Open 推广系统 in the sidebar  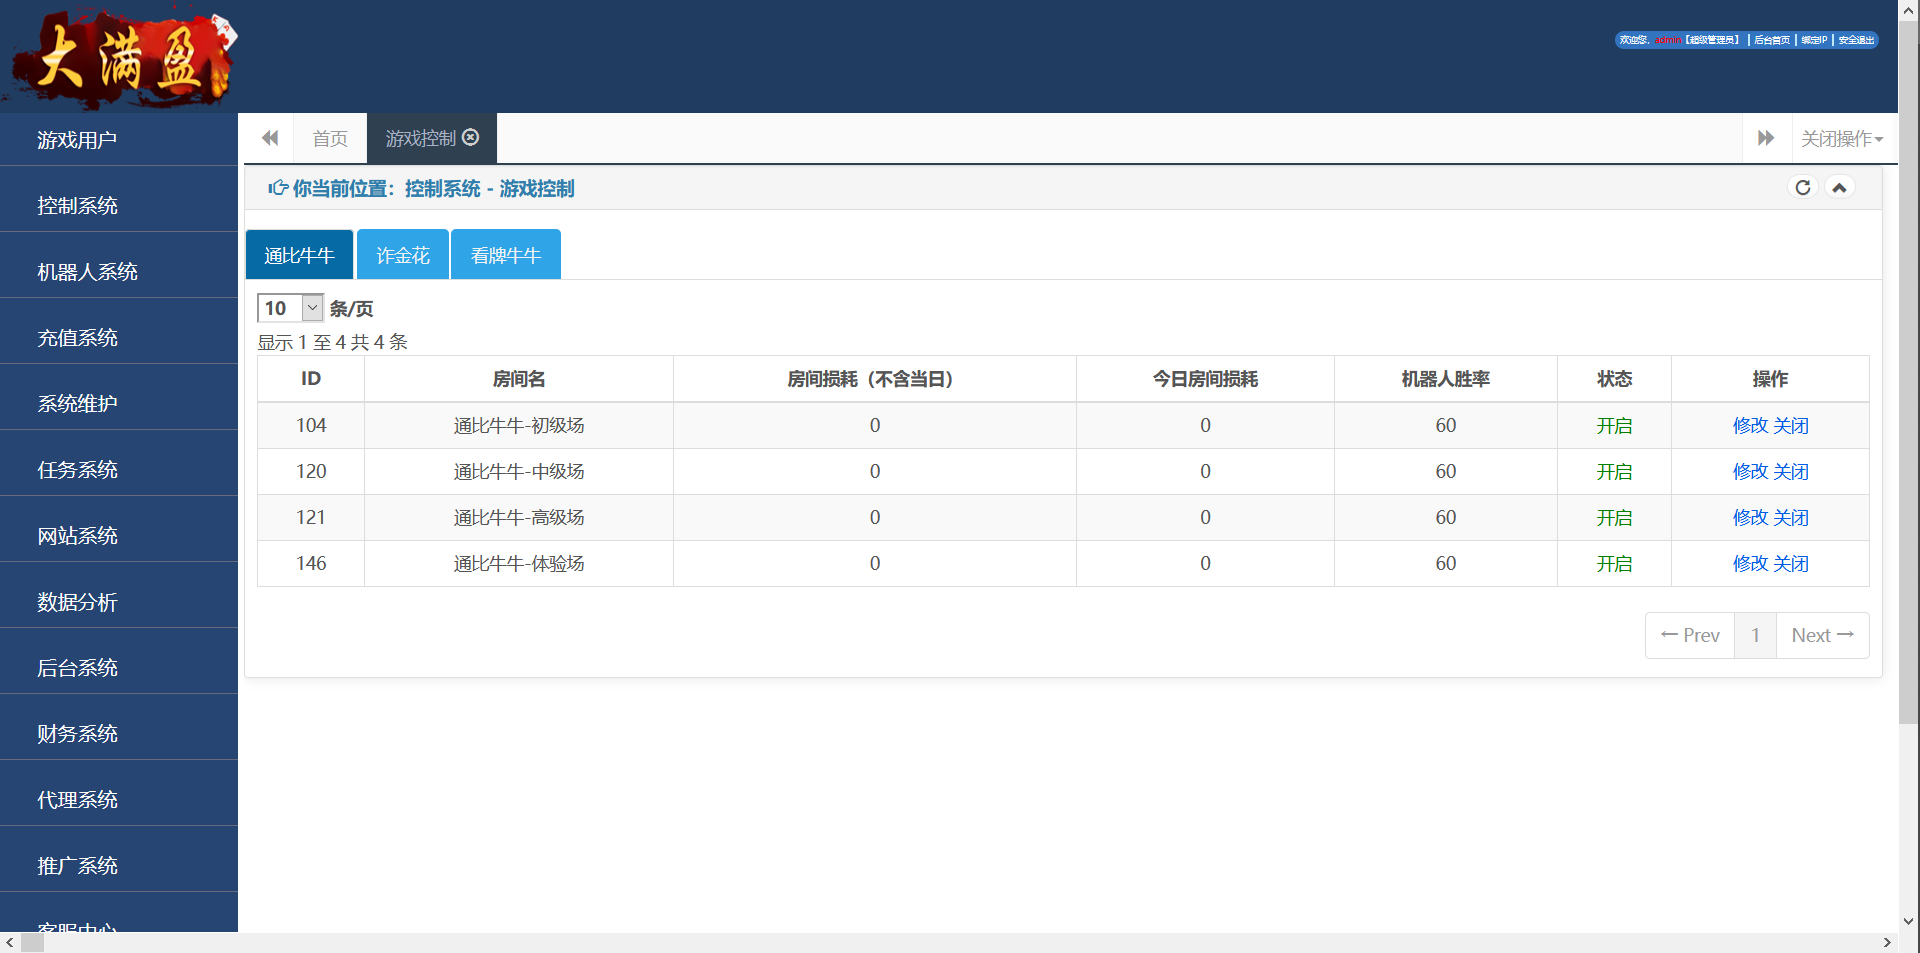coord(119,866)
